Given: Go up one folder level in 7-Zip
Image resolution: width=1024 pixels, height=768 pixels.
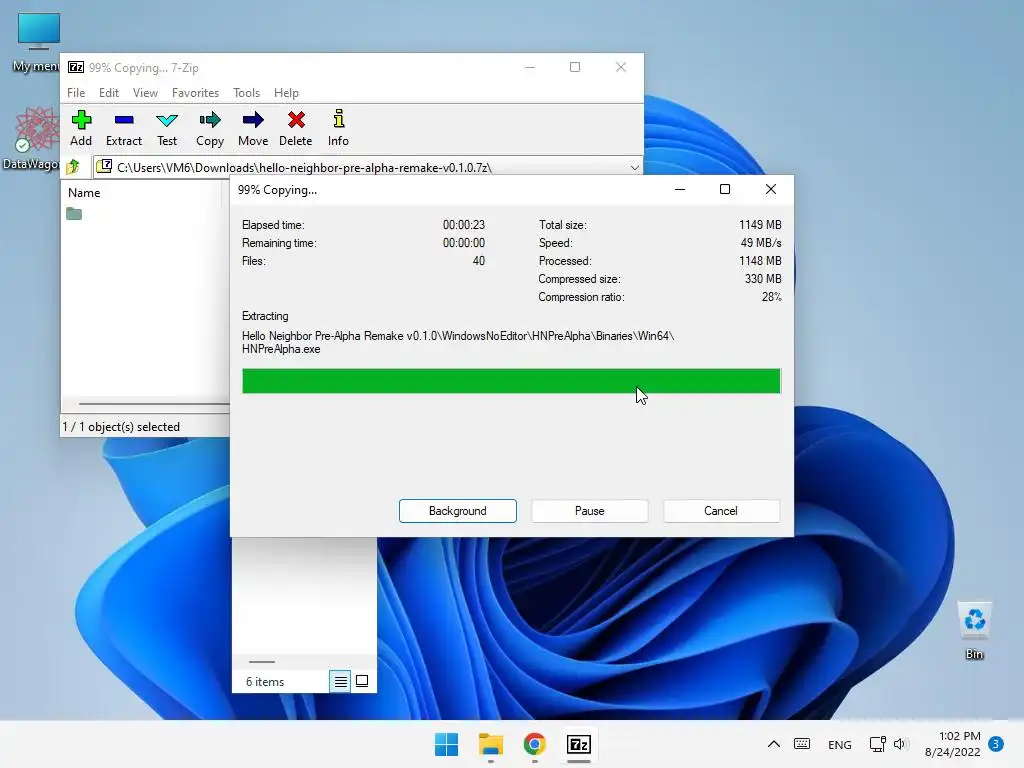Looking at the screenshot, I should click(x=73, y=167).
